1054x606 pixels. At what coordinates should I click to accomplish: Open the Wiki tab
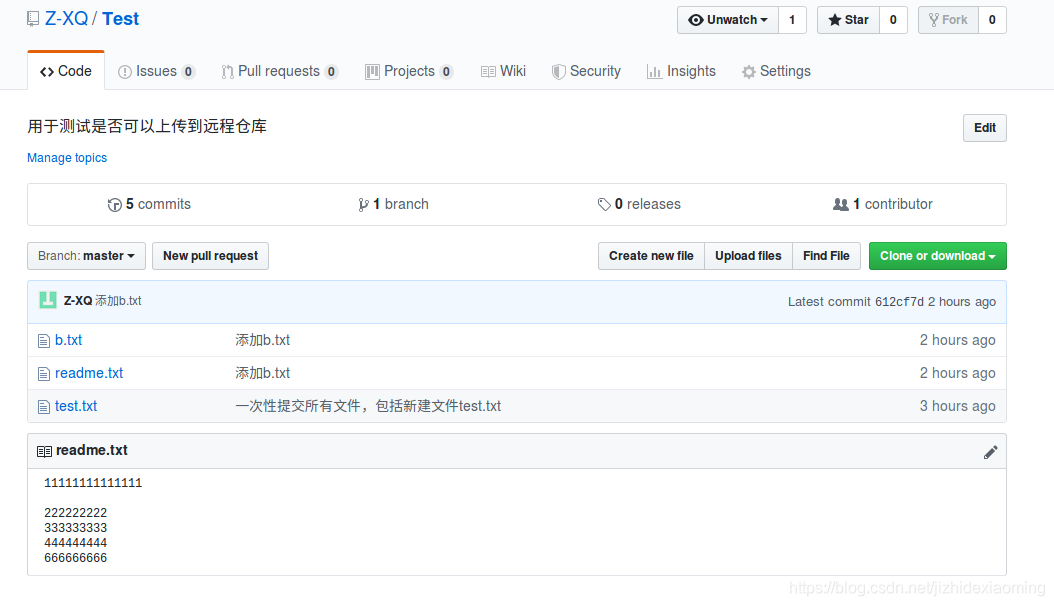tap(503, 71)
